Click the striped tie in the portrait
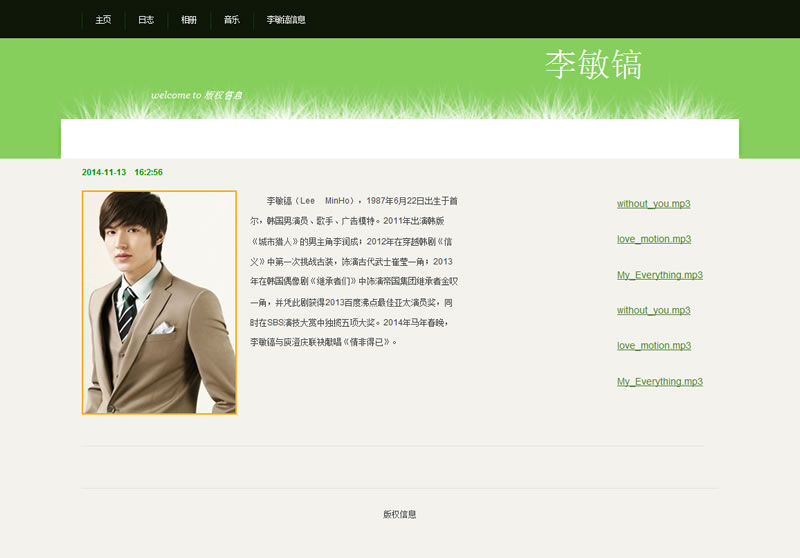 tap(126, 314)
